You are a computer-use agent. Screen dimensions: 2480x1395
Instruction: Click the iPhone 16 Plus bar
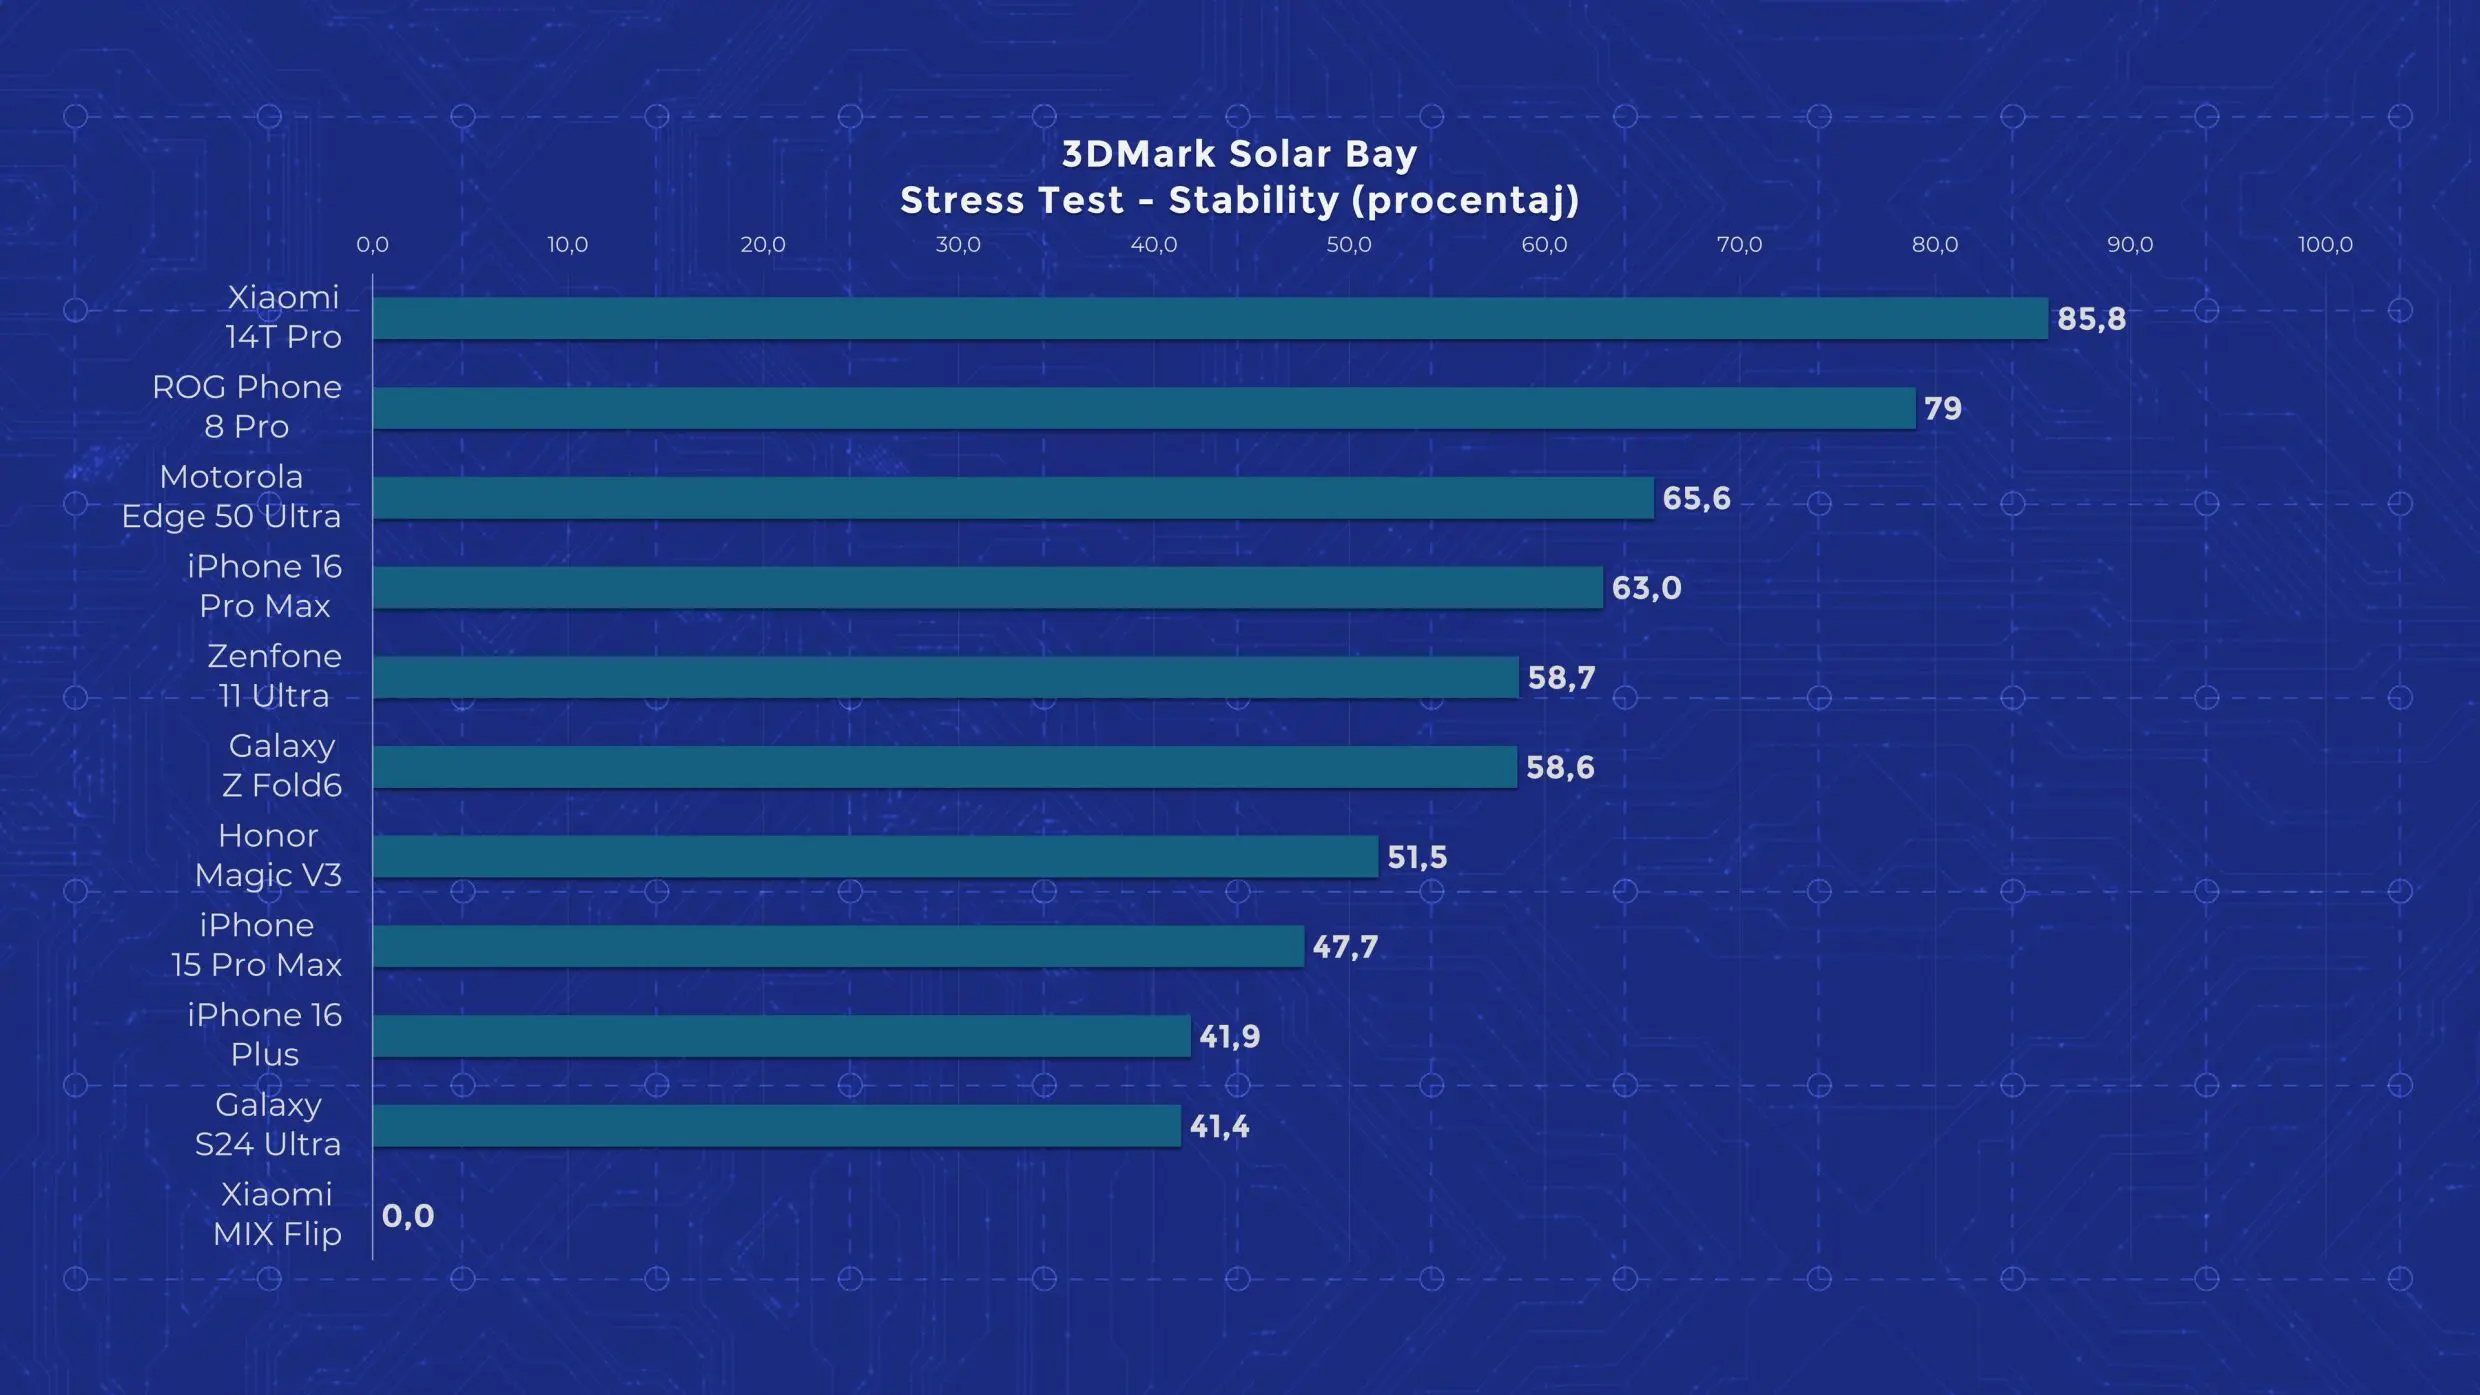click(x=782, y=1036)
